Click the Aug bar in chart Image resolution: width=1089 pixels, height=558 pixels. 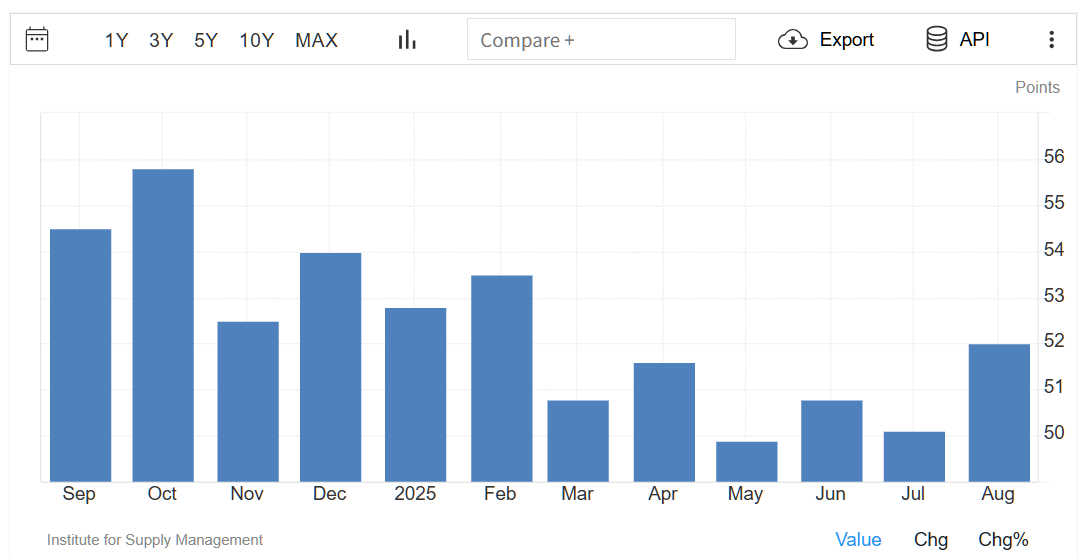[999, 413]
